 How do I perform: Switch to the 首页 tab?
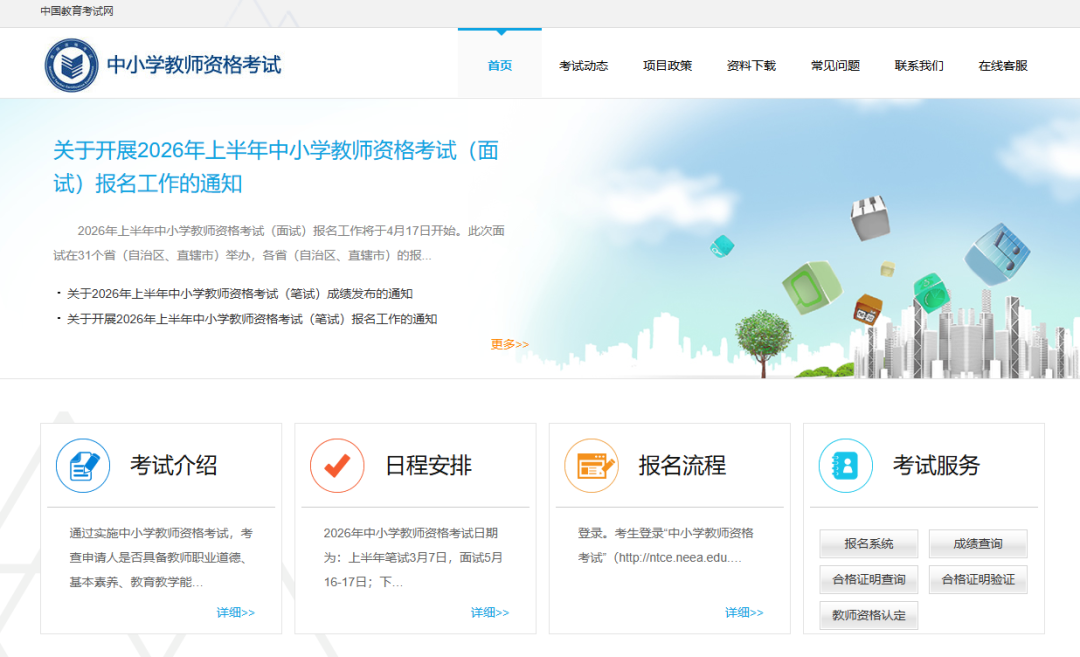click(x=498, y=64)
